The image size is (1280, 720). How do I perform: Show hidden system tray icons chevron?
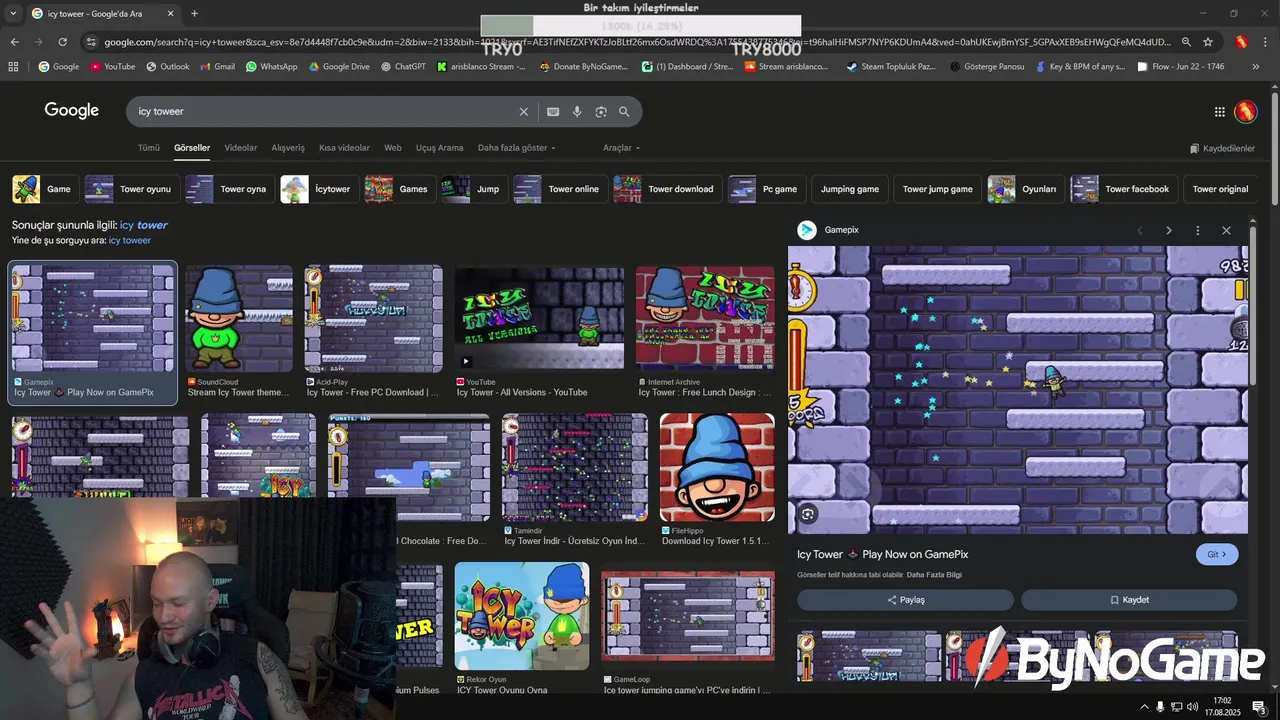[1144, 707]
